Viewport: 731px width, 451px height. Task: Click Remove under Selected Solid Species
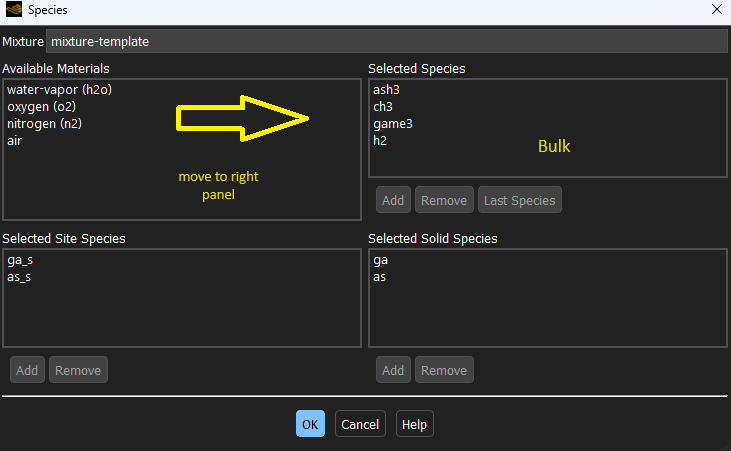pos(444,370)
